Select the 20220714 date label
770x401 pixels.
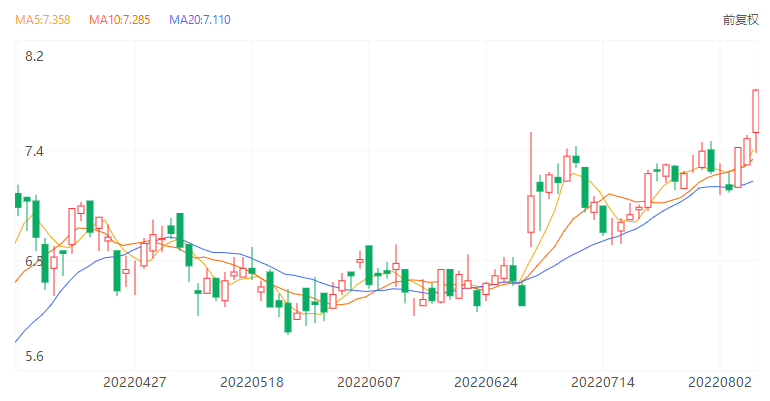tap(603, 382)
